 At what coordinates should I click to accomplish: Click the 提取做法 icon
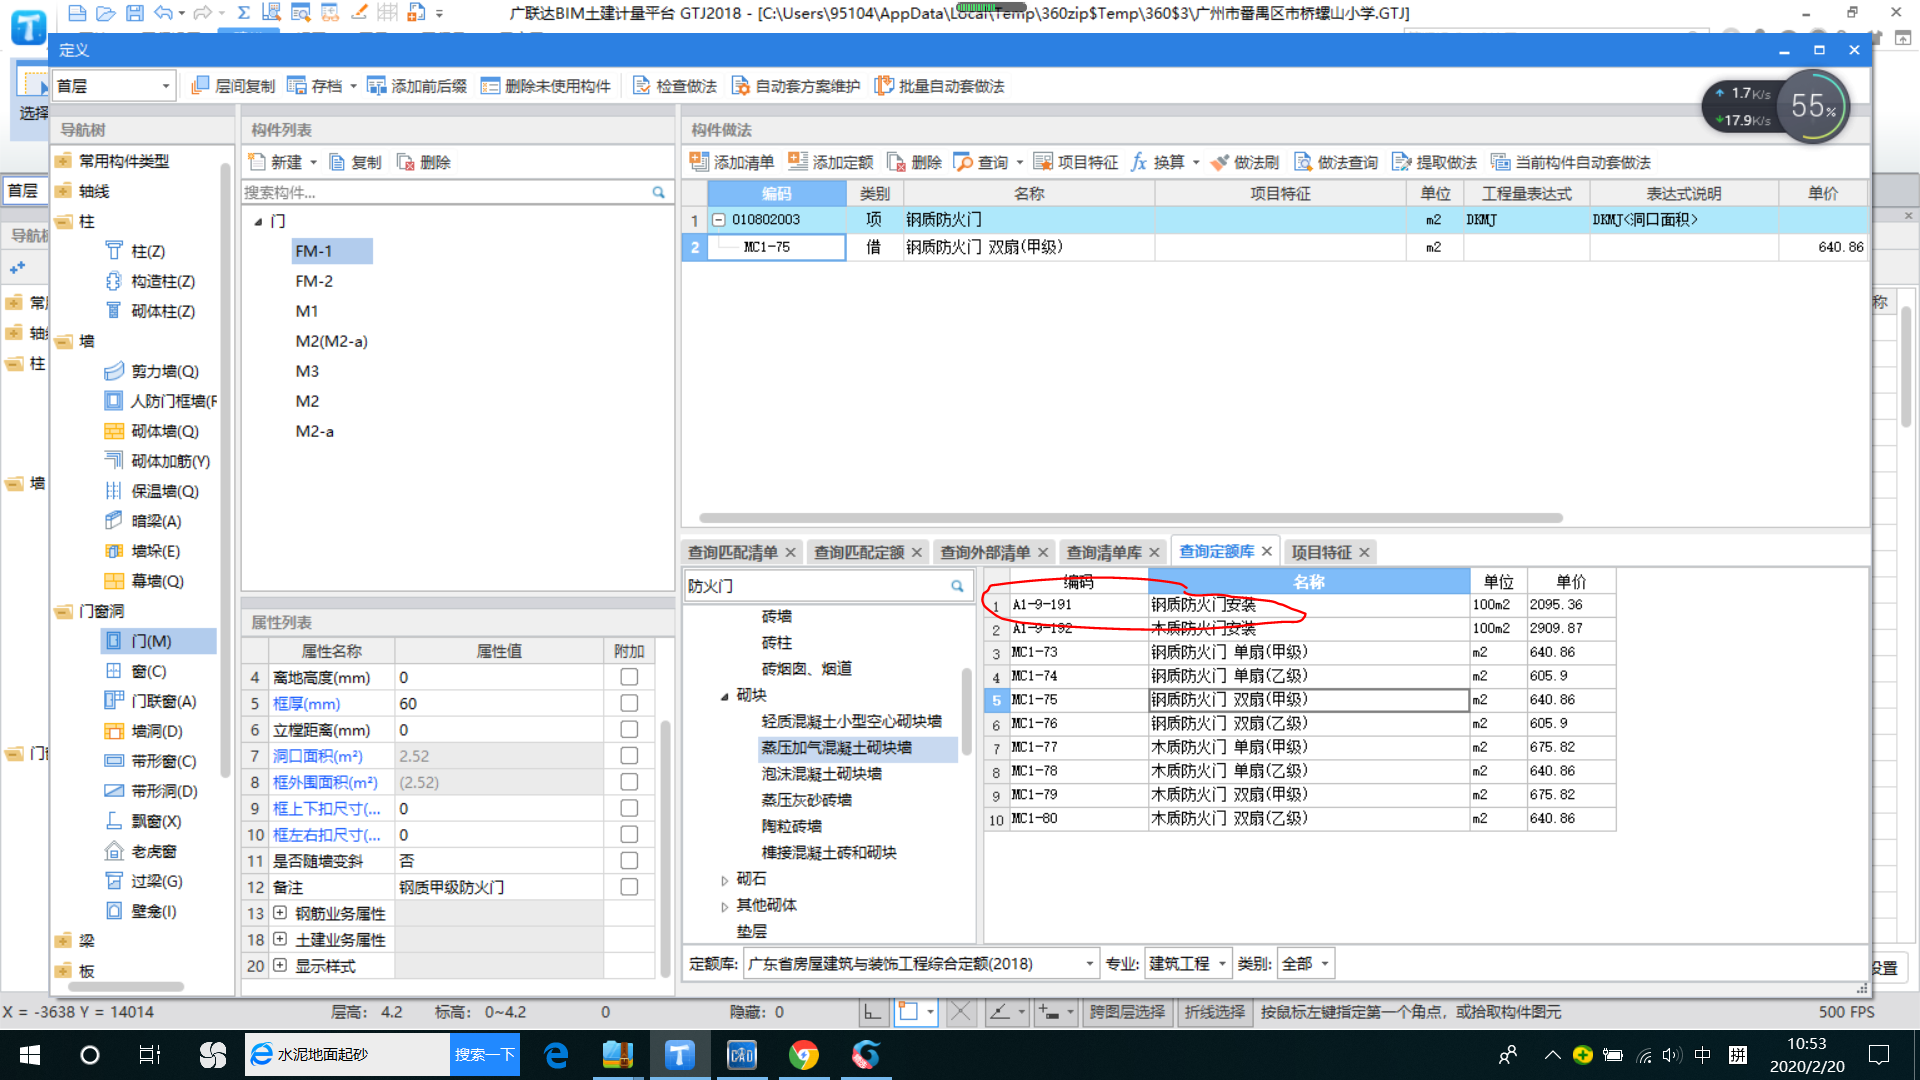click(x=1401, y=162)
